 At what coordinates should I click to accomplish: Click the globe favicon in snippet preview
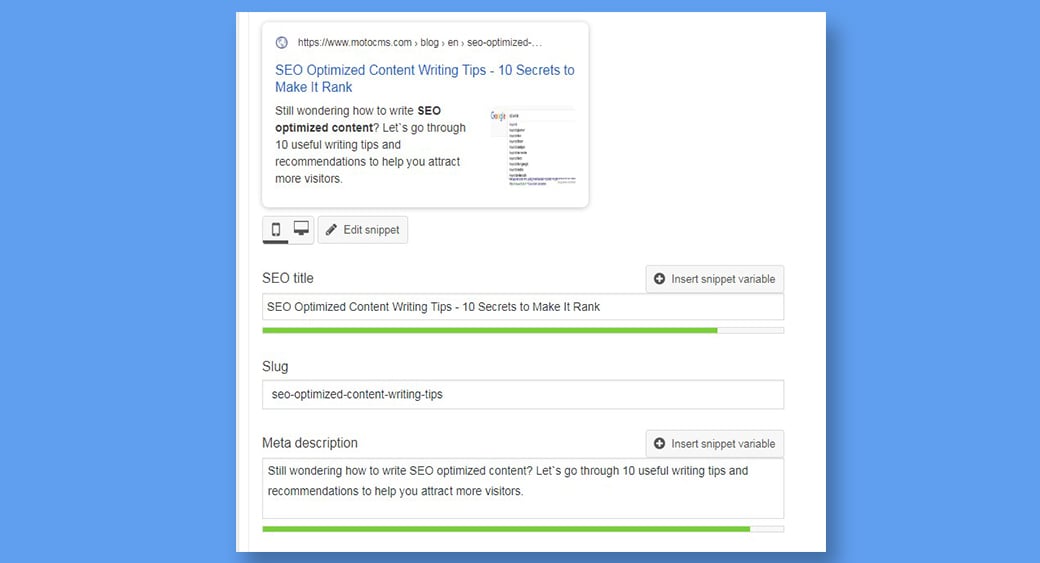(x=282, y=43)
